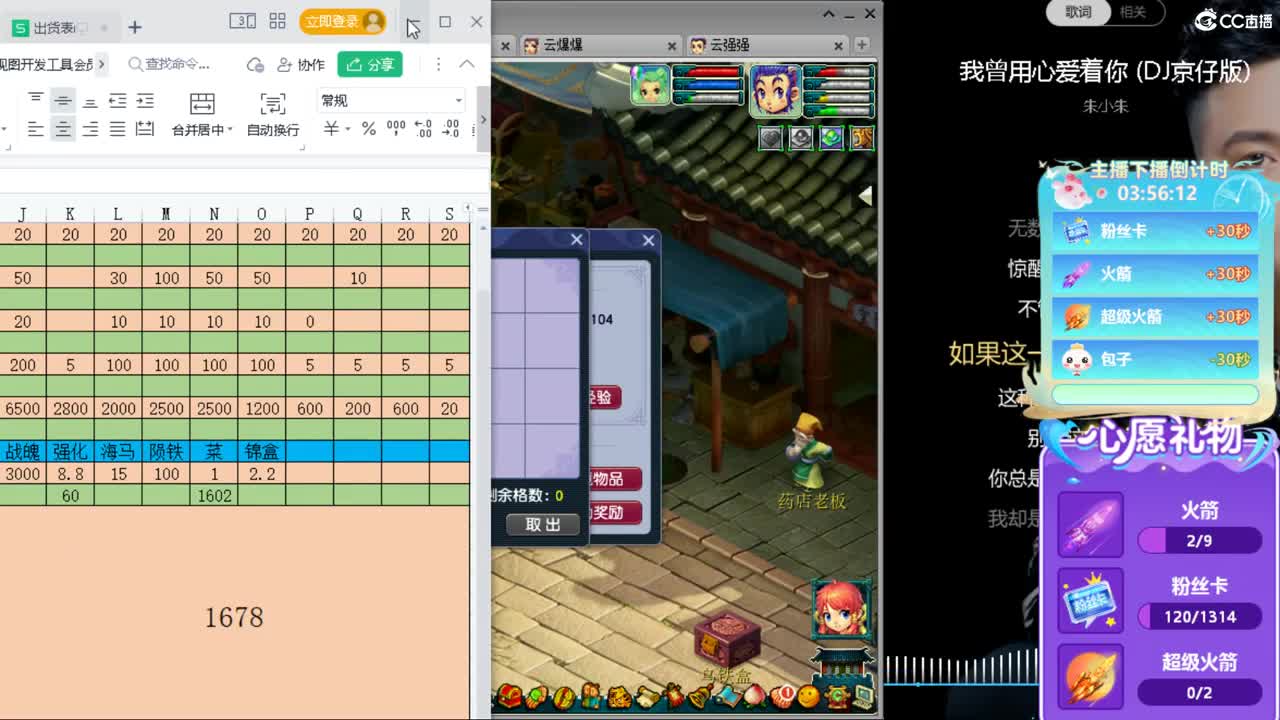Open the 常规 number format dropdown
1280x720 pixels.
(x=391, y=100)
